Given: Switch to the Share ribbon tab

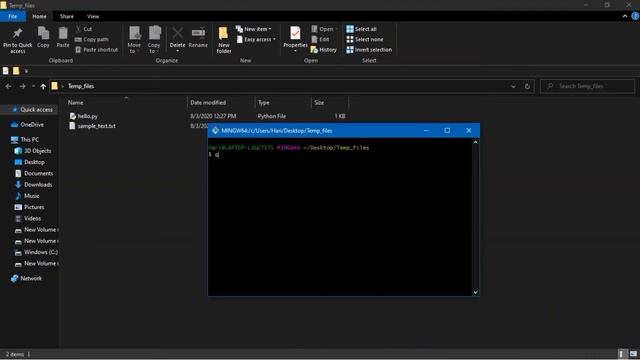Looking at the screenshot, I should pyautogui.click(x=67, y=16).
